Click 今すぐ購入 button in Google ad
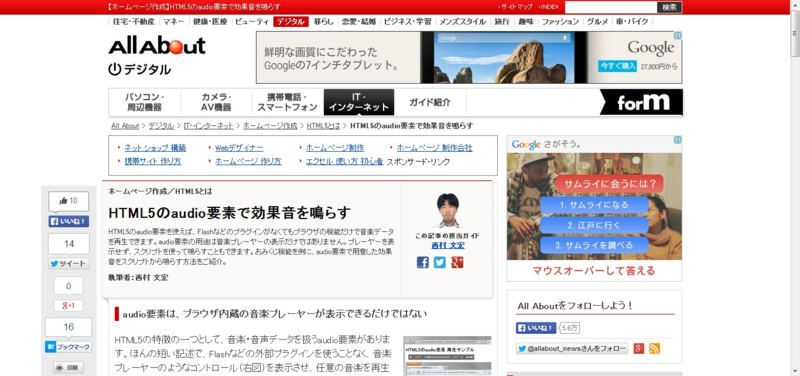 coord(617,66)
